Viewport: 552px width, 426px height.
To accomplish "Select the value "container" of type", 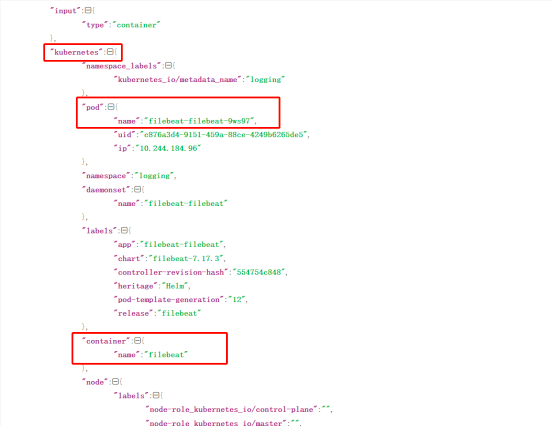I will tap(137, 25).
